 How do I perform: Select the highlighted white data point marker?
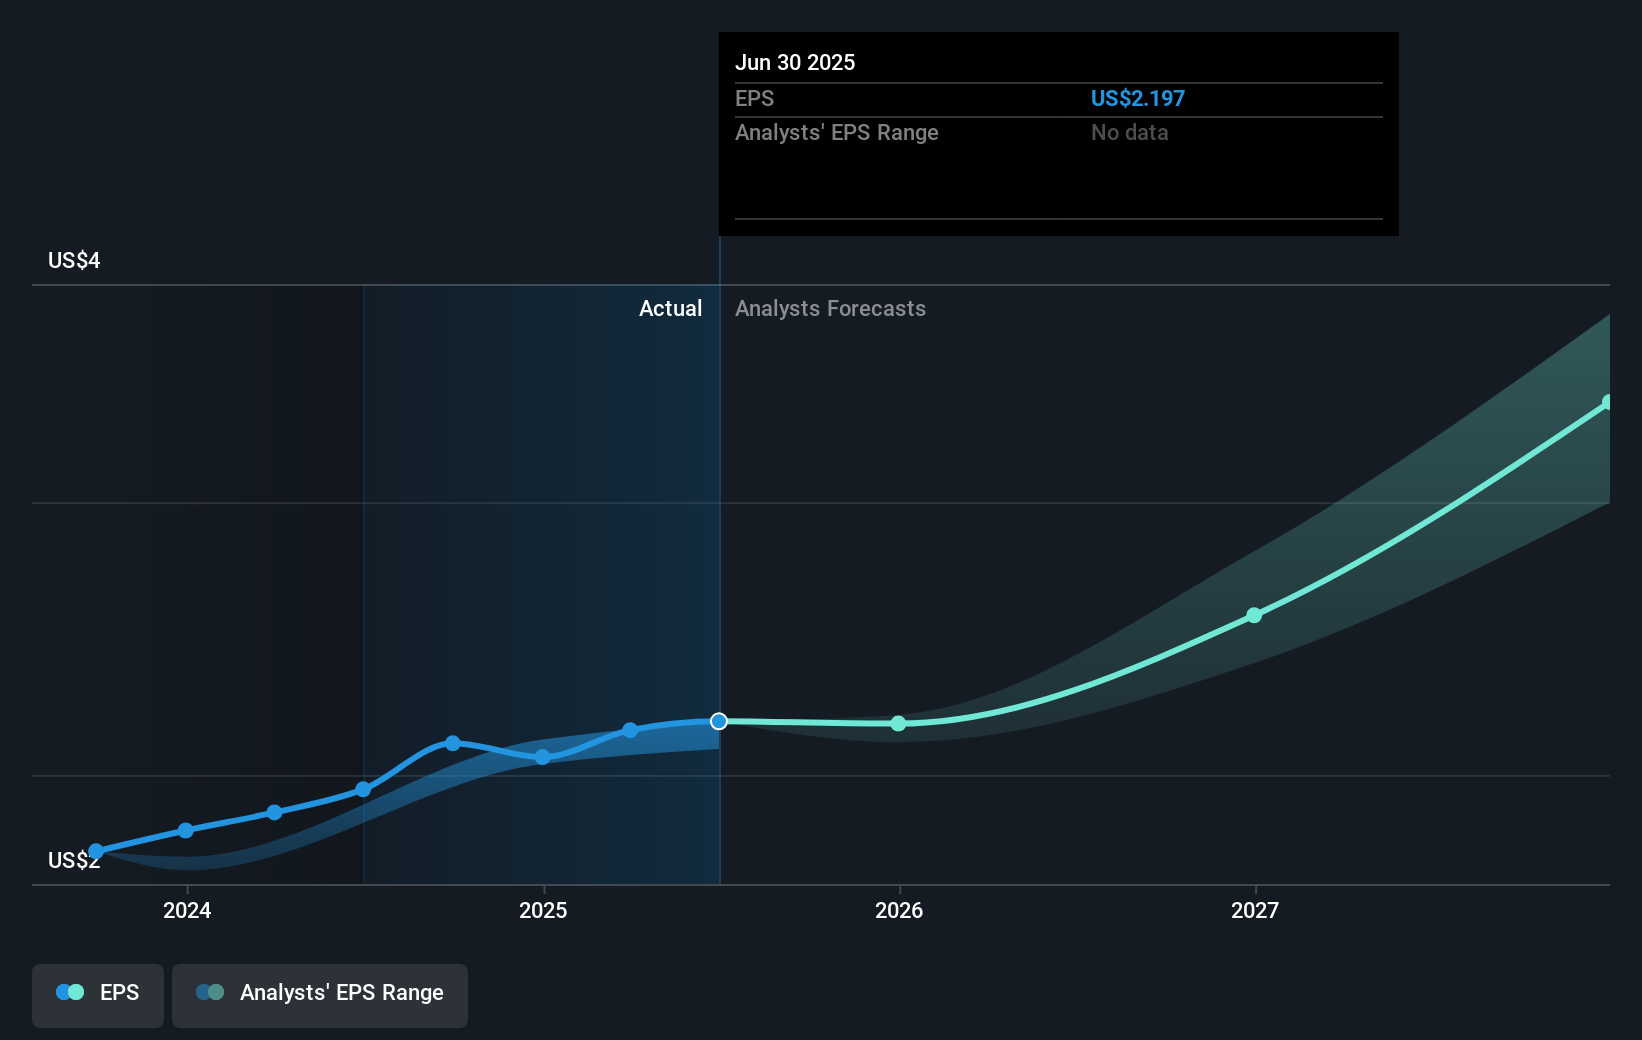coord(718,720)
